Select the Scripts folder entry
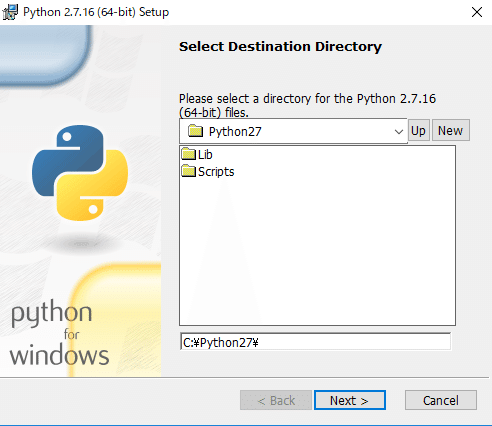 point(208,171)
